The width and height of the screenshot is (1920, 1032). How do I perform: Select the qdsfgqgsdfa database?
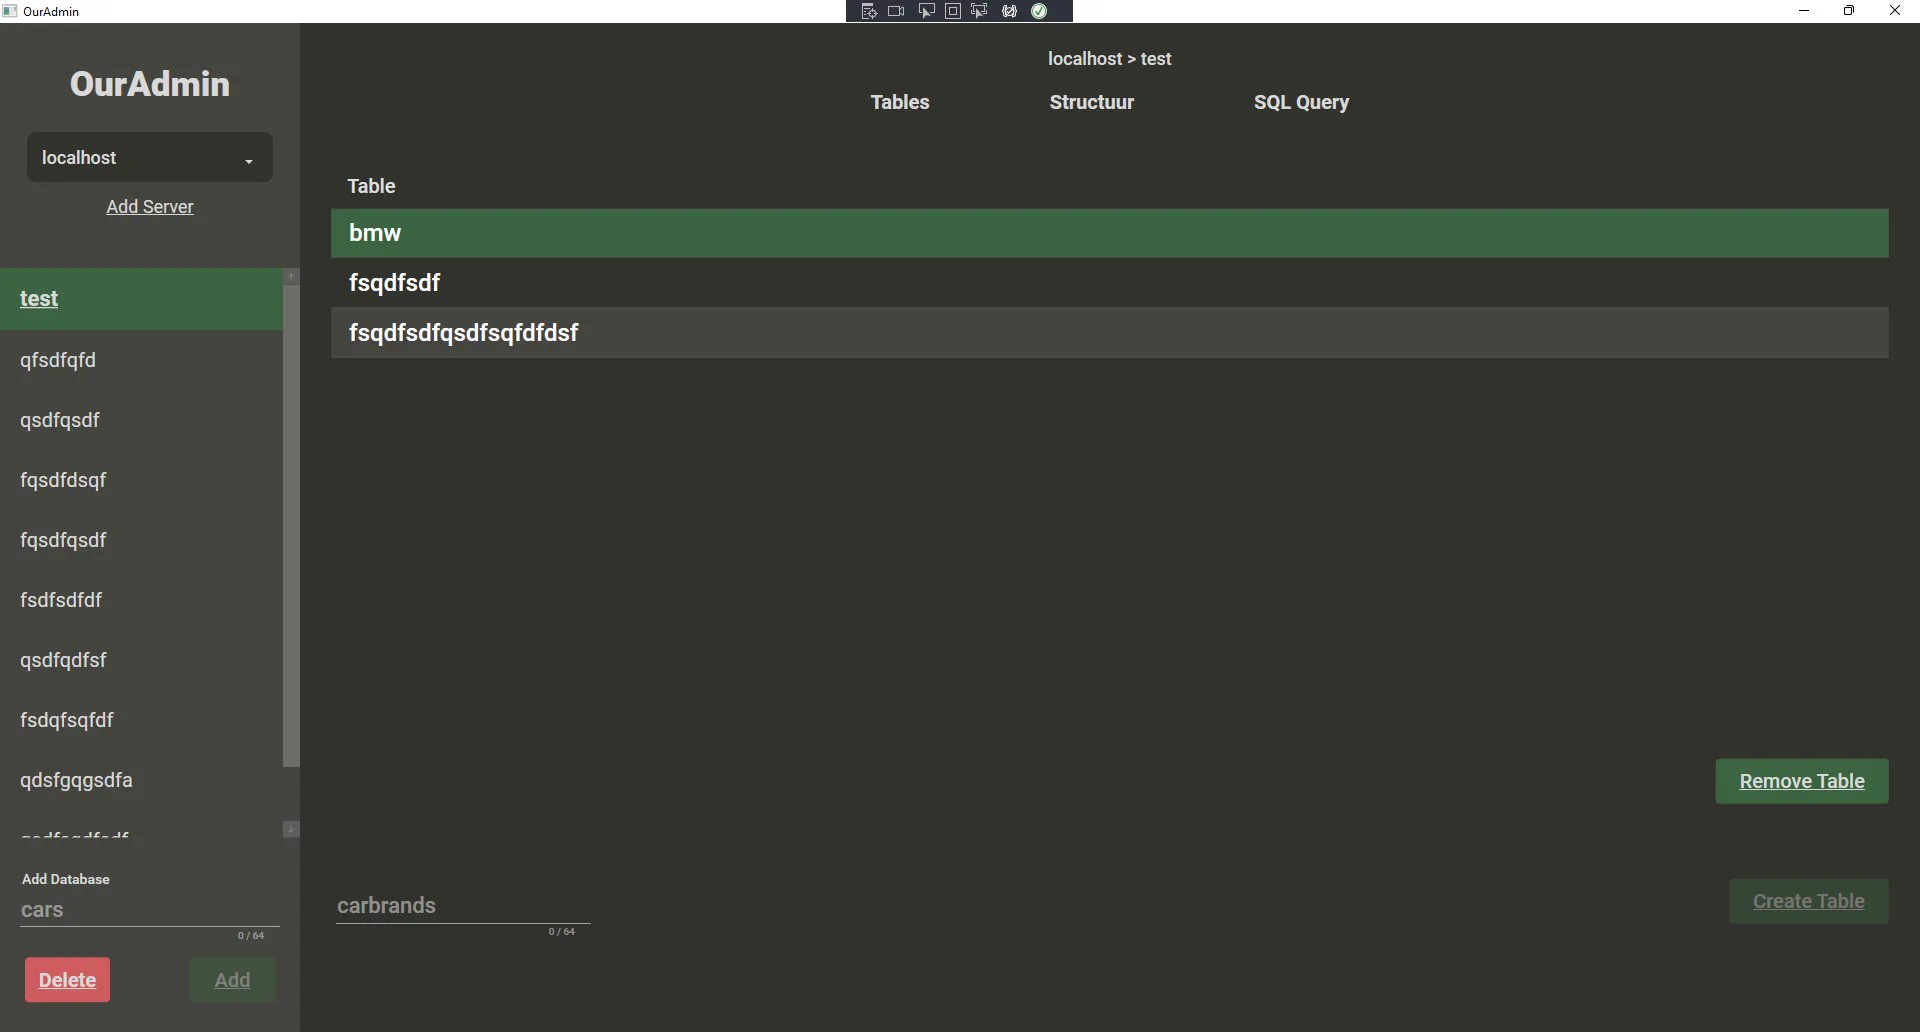[x=141, y=780]
